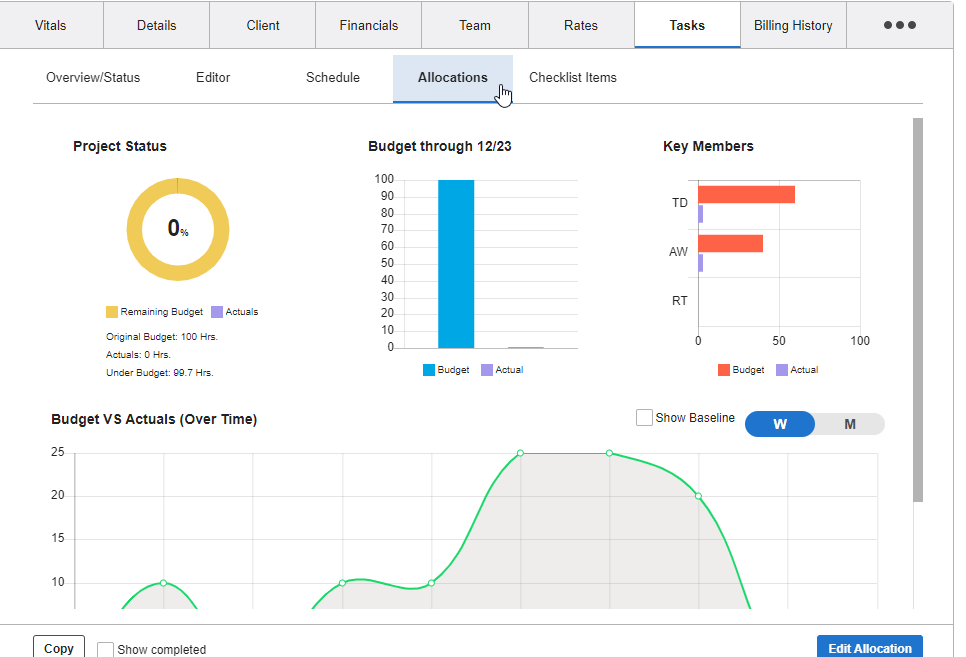Click the Edit Allocation button
Screen dimensions: 966x657
(869, 647)
